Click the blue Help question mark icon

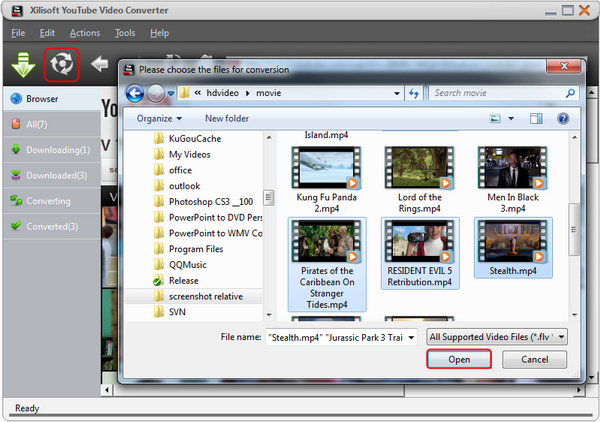pyautogui.click(x=563, y=119)
